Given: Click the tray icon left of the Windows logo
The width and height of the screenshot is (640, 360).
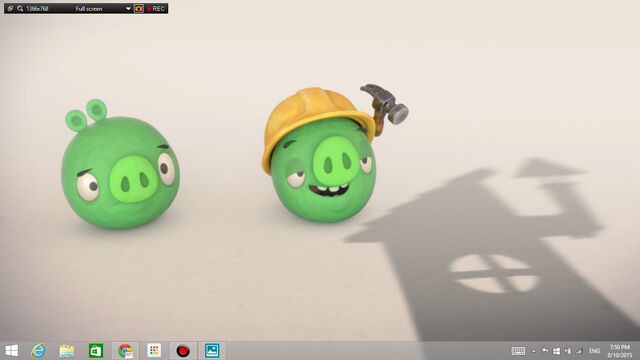Looking at the screenshot, I should point(545,351).
